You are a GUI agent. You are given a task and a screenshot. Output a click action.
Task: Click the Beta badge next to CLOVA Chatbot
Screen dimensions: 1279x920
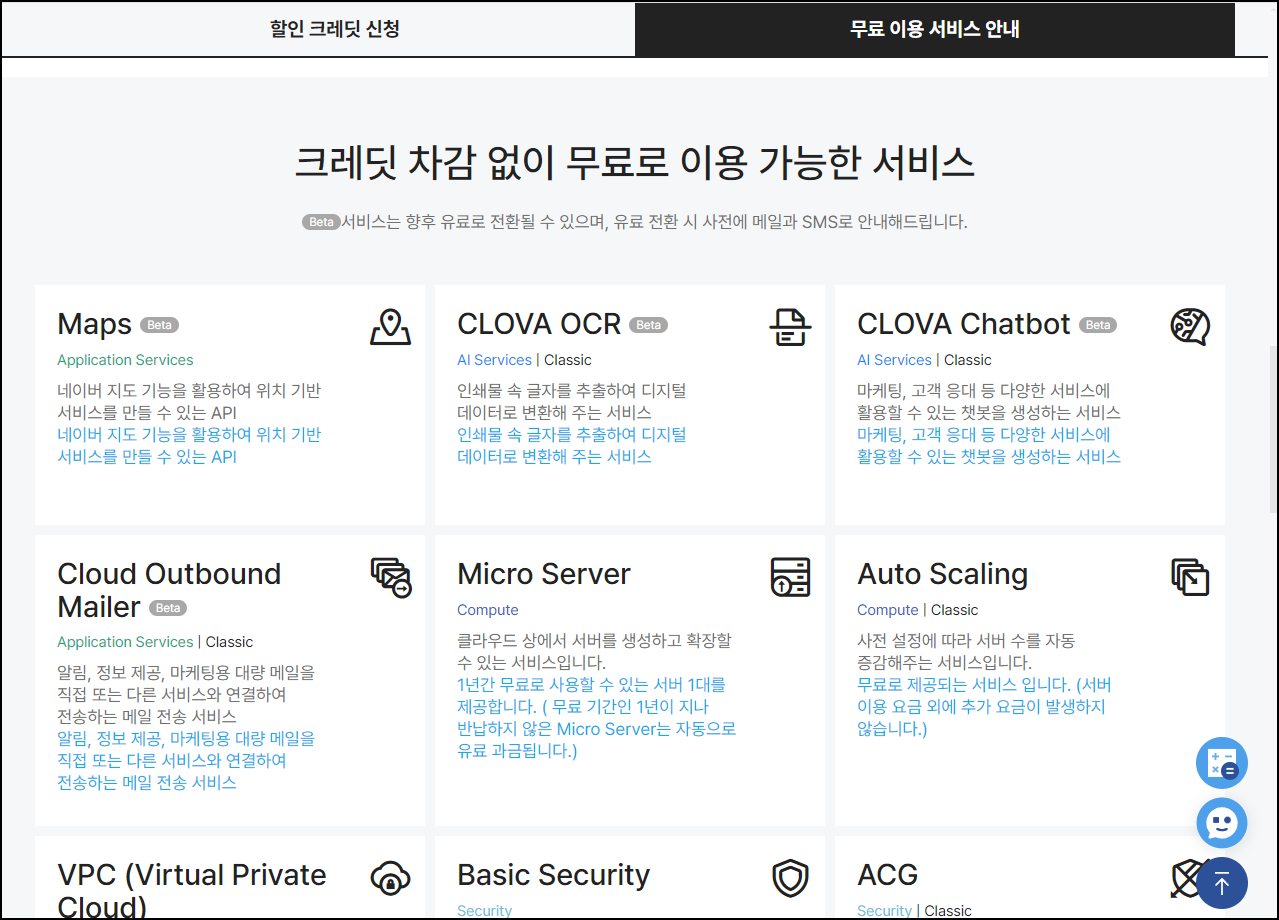(x=1098, y=325)
